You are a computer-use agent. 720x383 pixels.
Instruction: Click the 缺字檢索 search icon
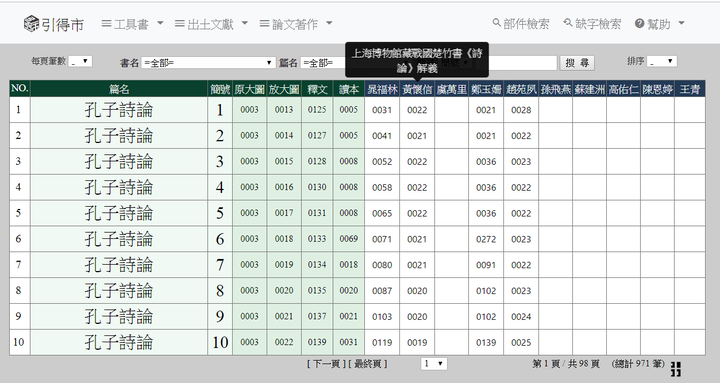568,23
